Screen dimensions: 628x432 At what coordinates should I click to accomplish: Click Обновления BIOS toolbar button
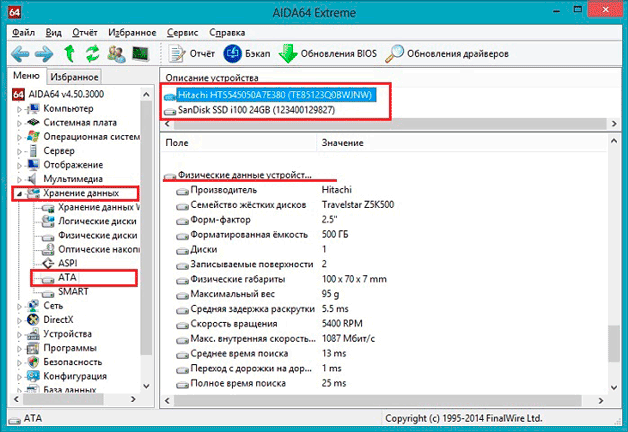[328, 54]
